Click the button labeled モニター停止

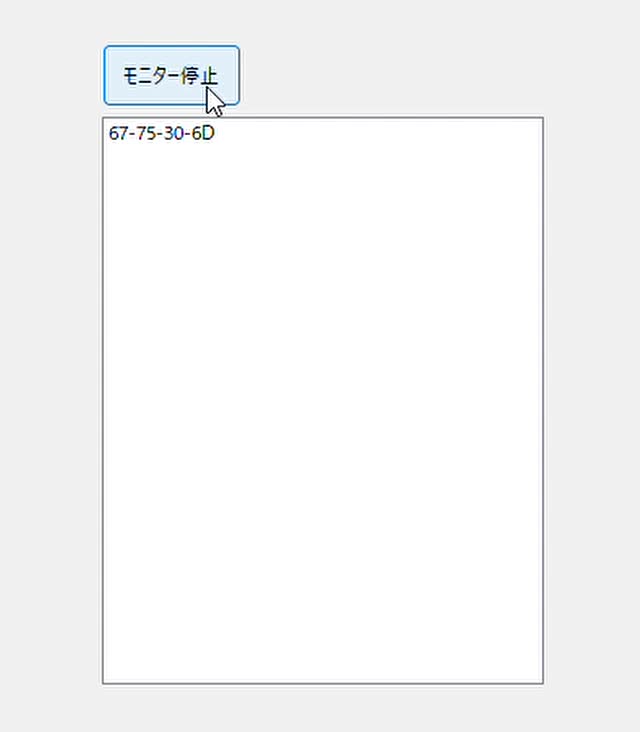[x=171, y=75]
